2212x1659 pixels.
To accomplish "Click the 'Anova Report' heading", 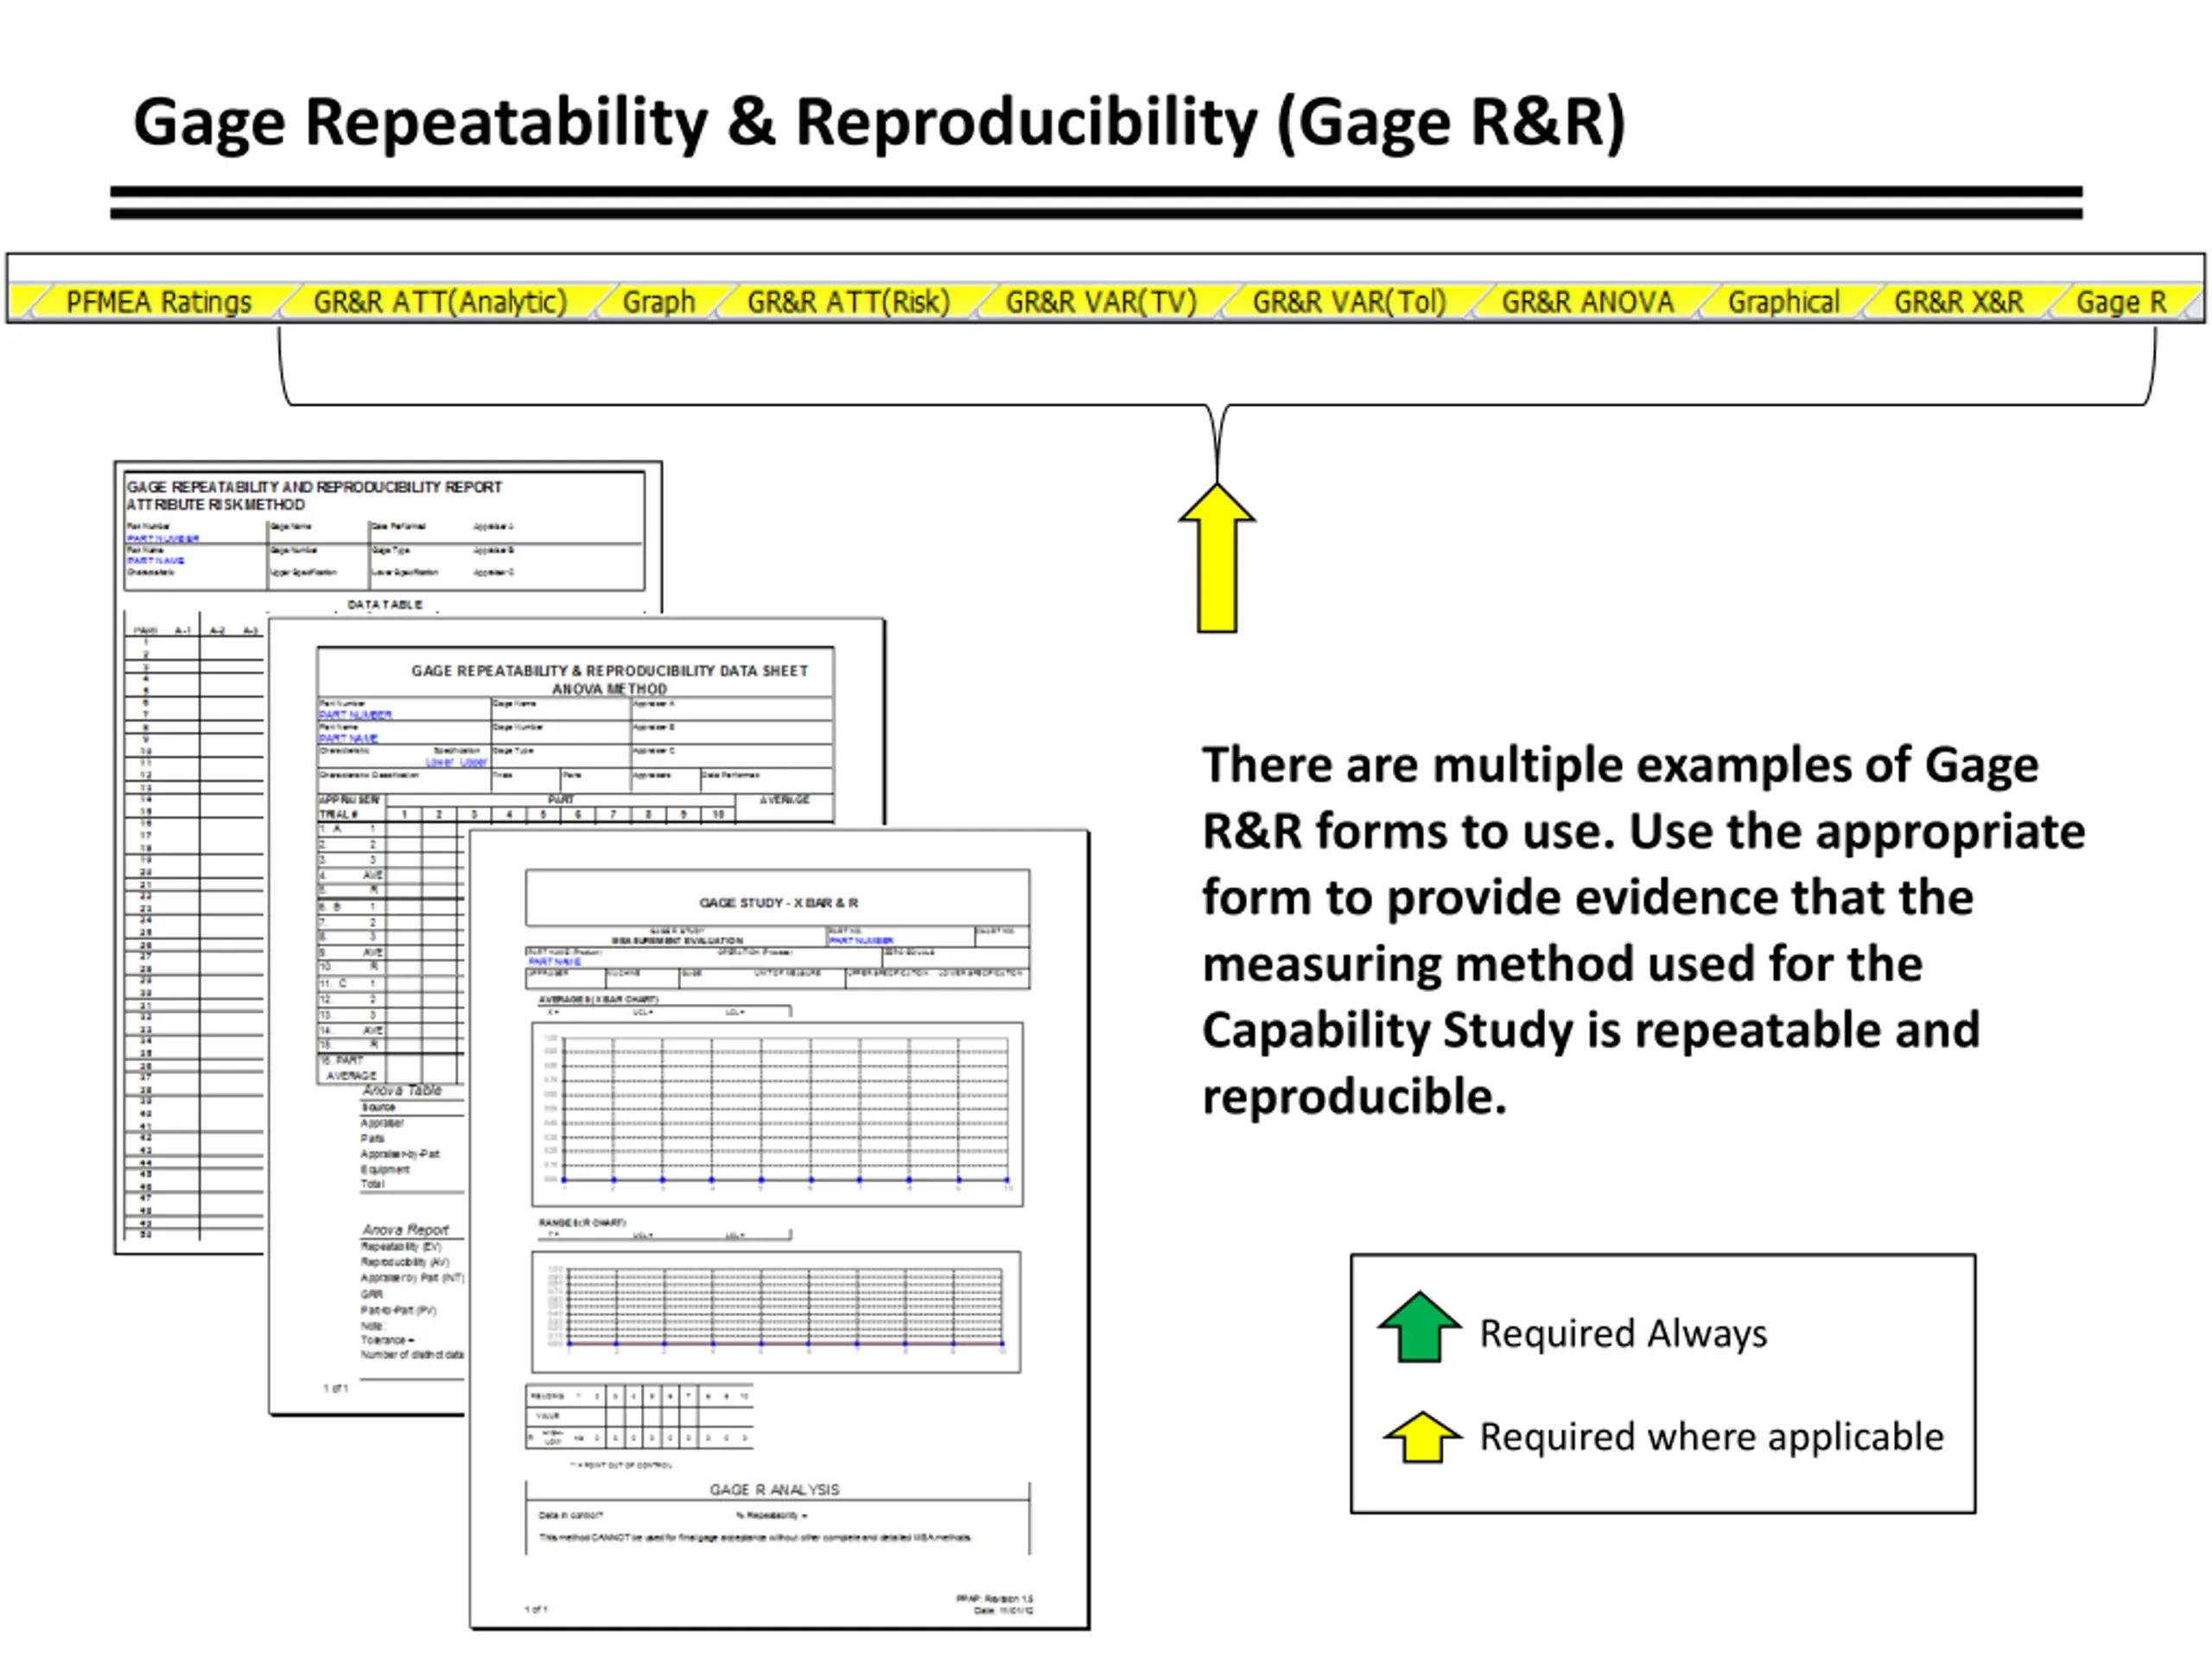I will click(x=405, y=1230).
